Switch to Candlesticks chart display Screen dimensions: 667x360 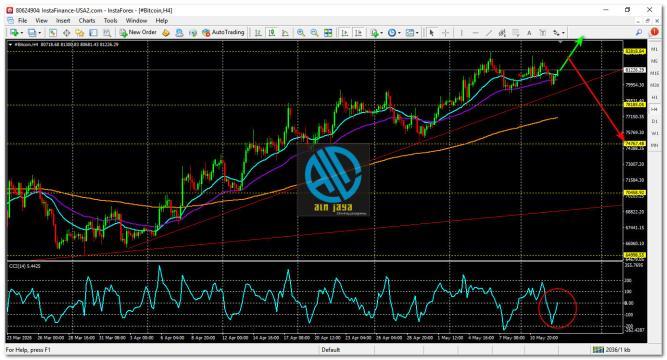click(x=271, y=32)
